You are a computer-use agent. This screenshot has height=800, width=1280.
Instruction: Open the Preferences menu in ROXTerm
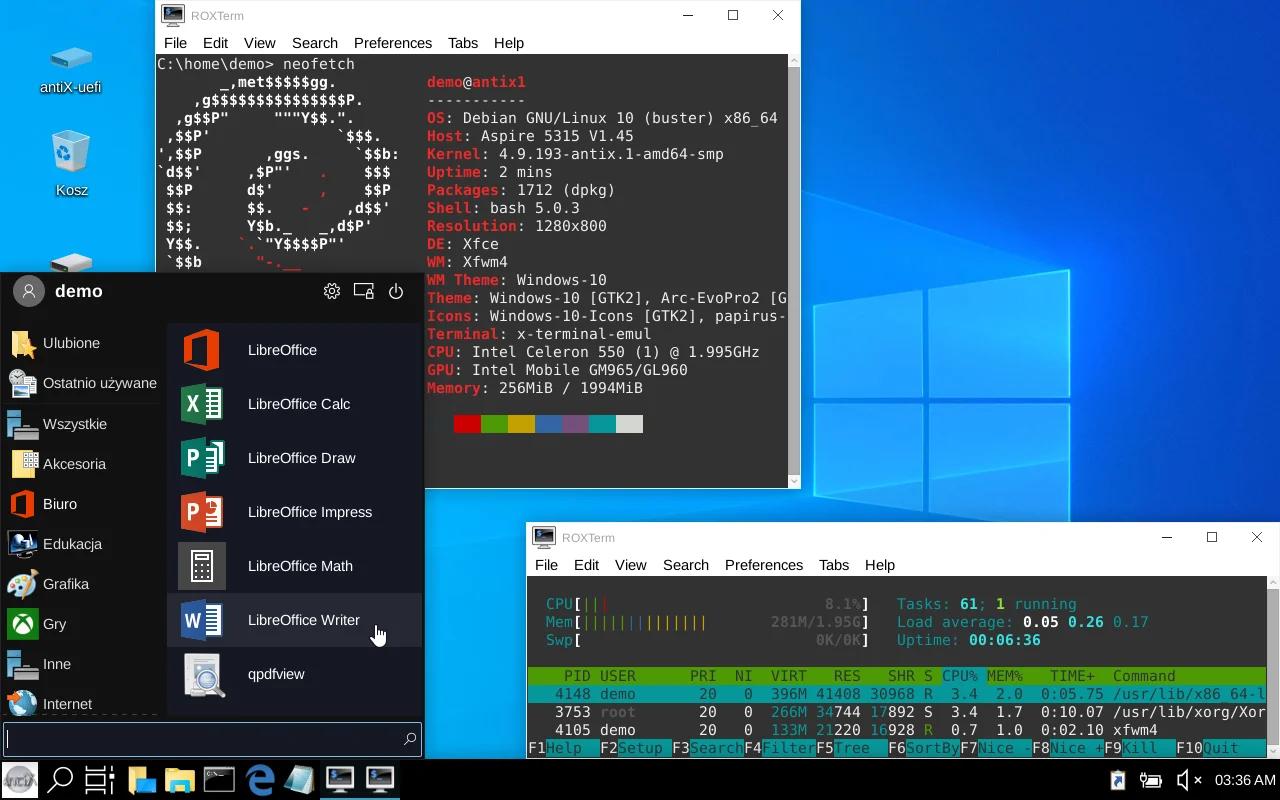tap(392, 43)
